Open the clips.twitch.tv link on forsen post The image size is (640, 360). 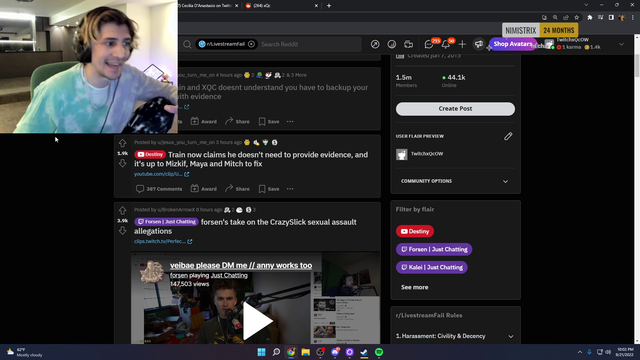click(x=163, y=241)
